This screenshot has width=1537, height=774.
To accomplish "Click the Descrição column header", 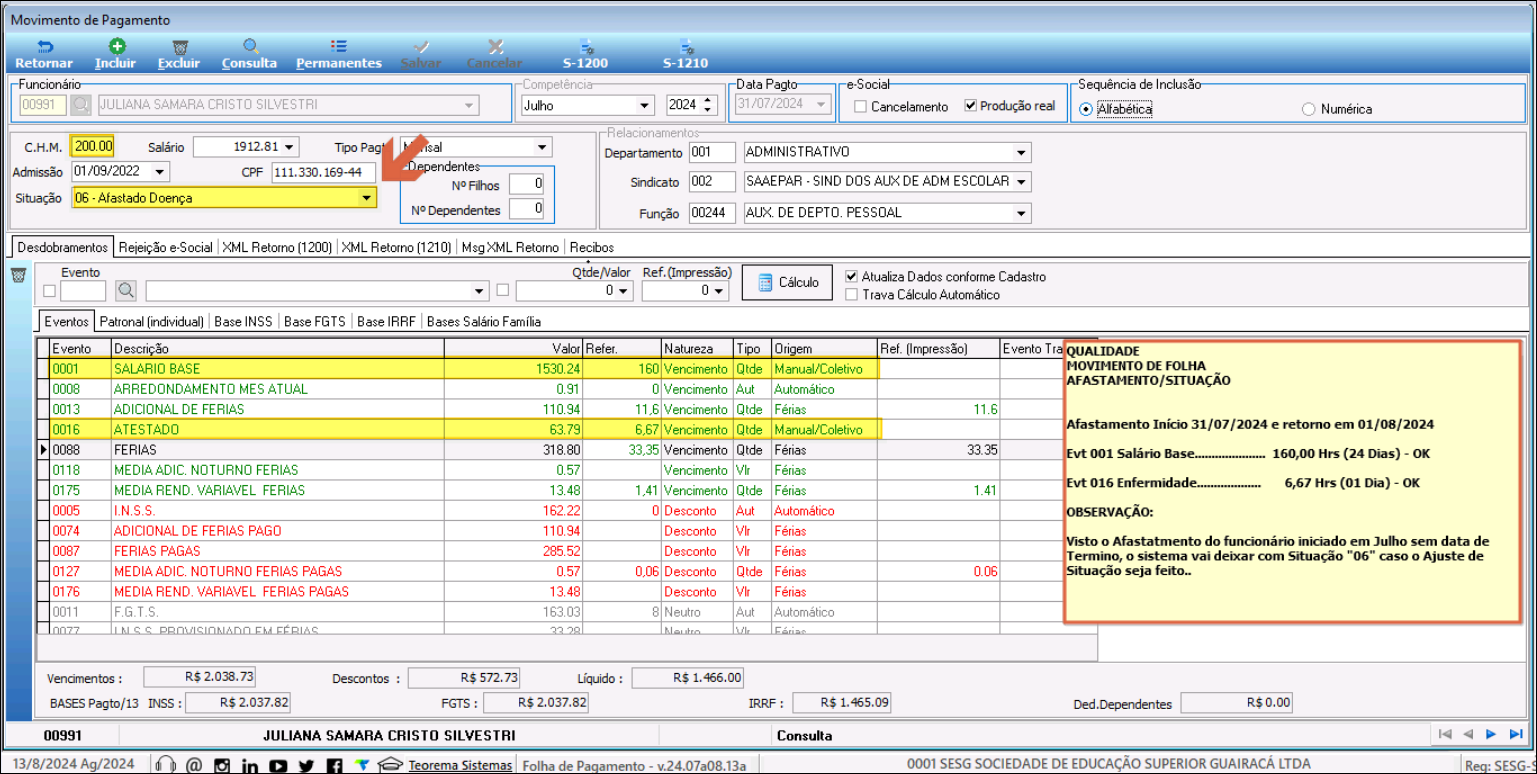I will pyautogui.click(x=277, y=348).
